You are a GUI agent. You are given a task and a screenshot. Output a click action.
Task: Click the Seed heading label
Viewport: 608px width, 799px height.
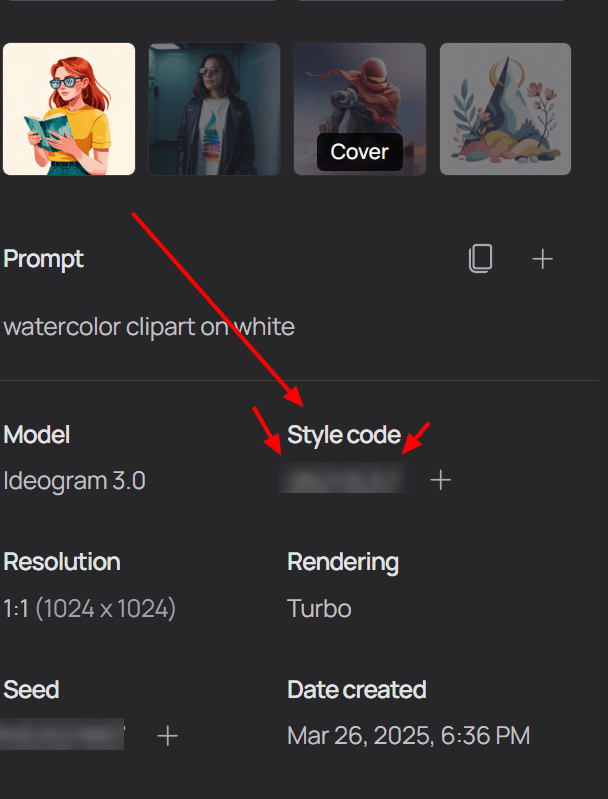point(32,690)
